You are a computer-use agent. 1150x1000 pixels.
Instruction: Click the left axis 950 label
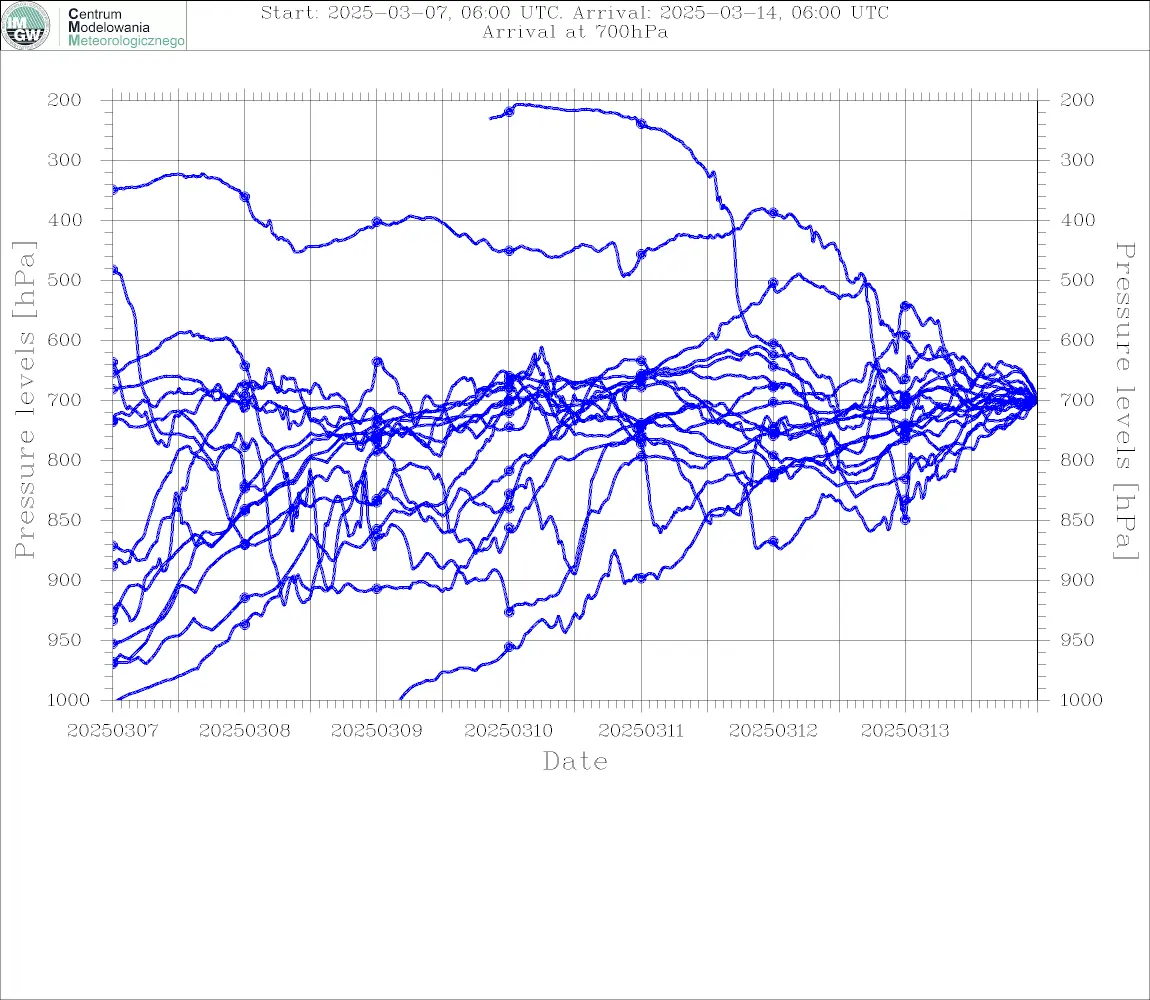point(65,640)
